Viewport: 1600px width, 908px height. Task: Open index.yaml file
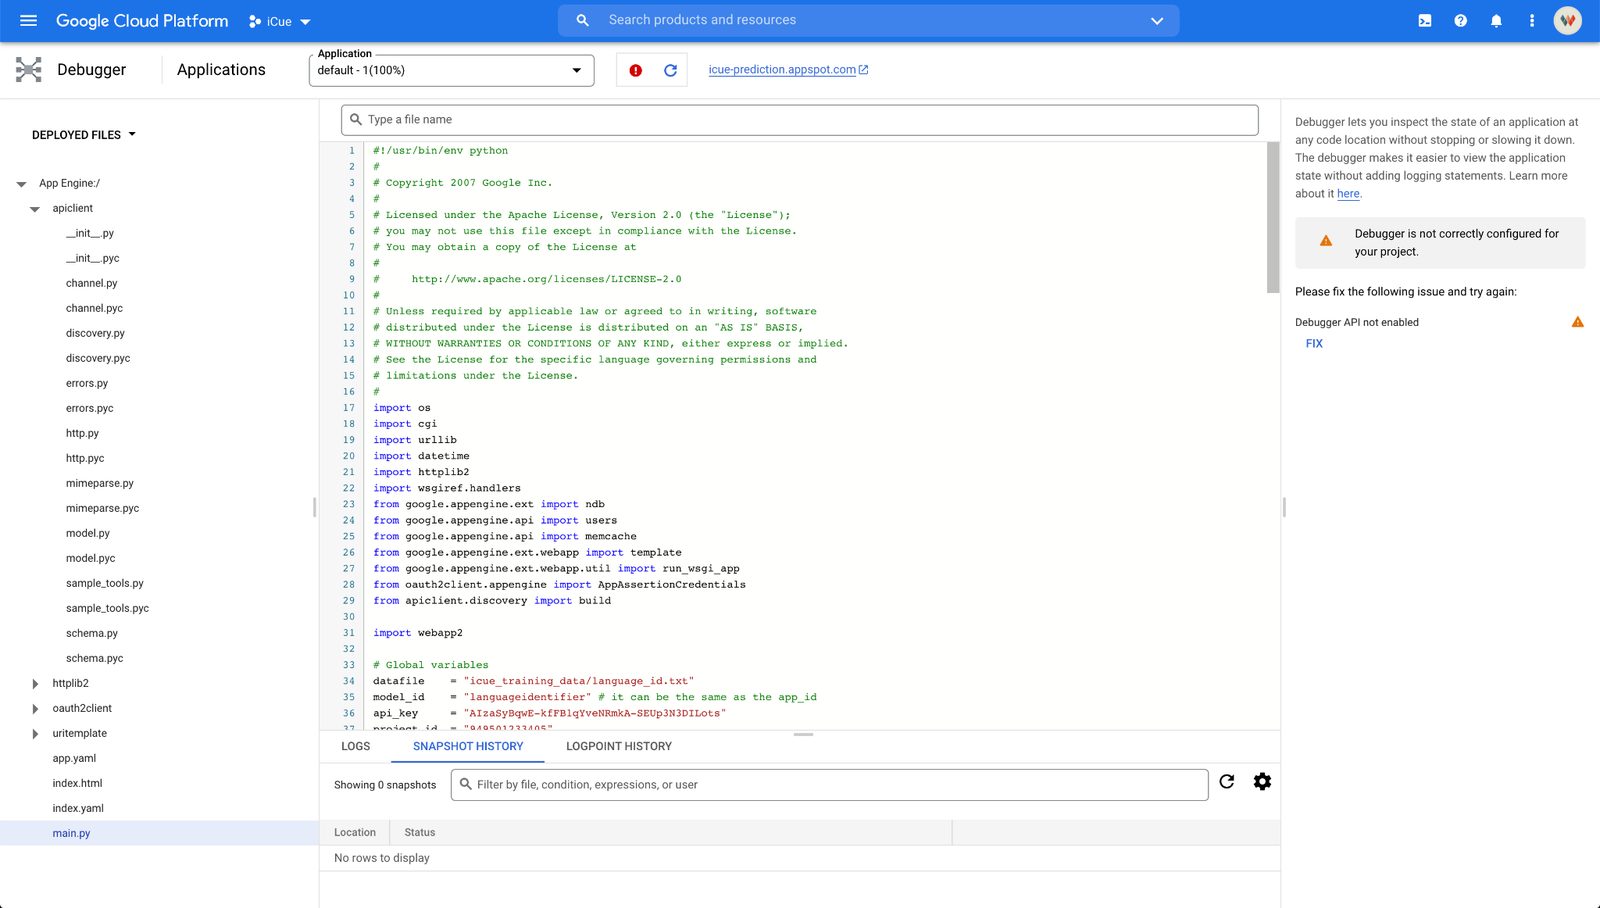pyautogui.click(x=78, y=808)
